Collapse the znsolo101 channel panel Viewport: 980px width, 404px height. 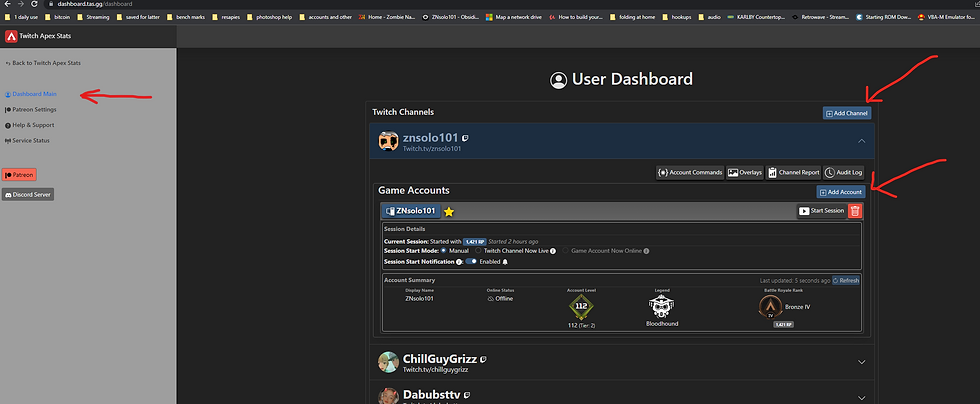pos(862,141)
